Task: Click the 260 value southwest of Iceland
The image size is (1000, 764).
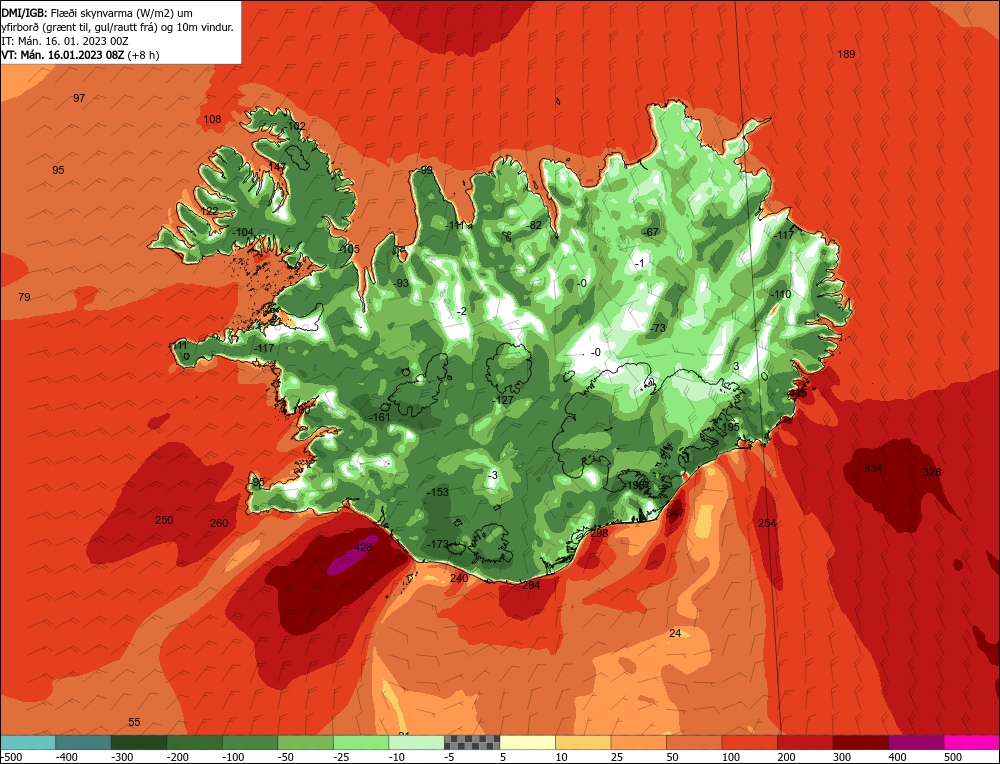Action: tap(219, 524)
